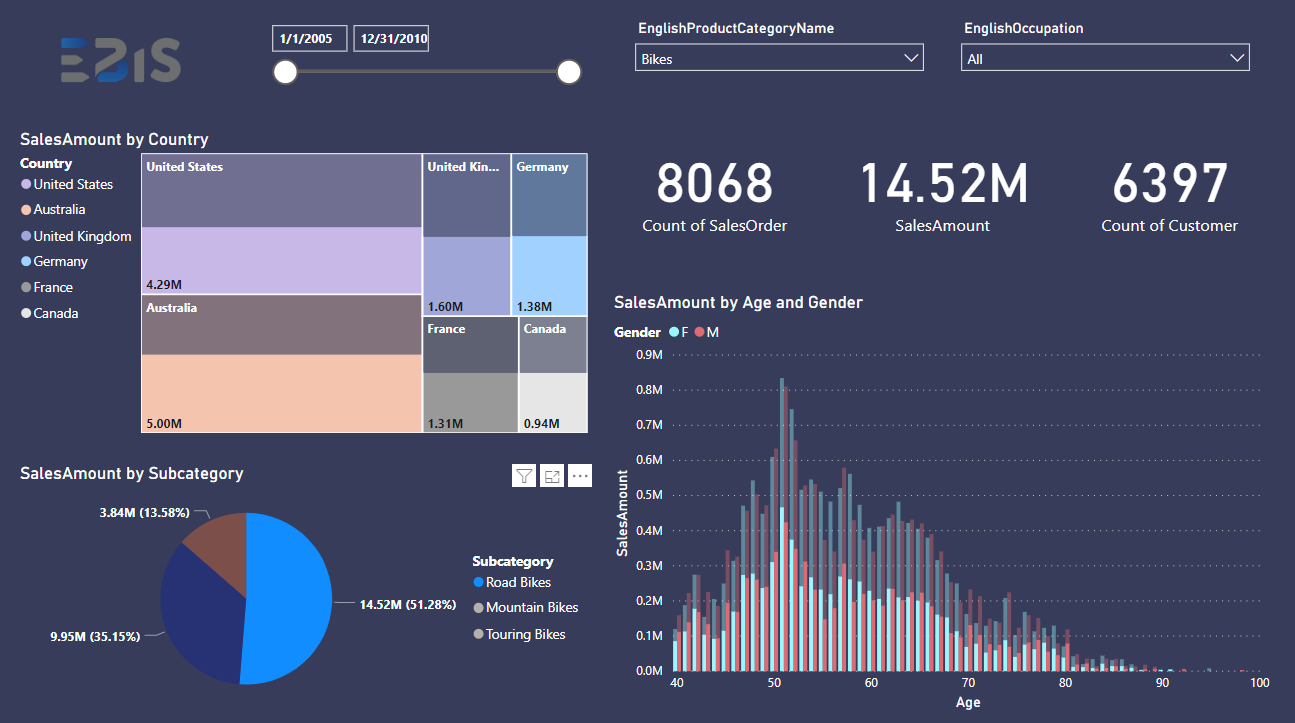Click the United States treemap tile

[x=281, y=224]
